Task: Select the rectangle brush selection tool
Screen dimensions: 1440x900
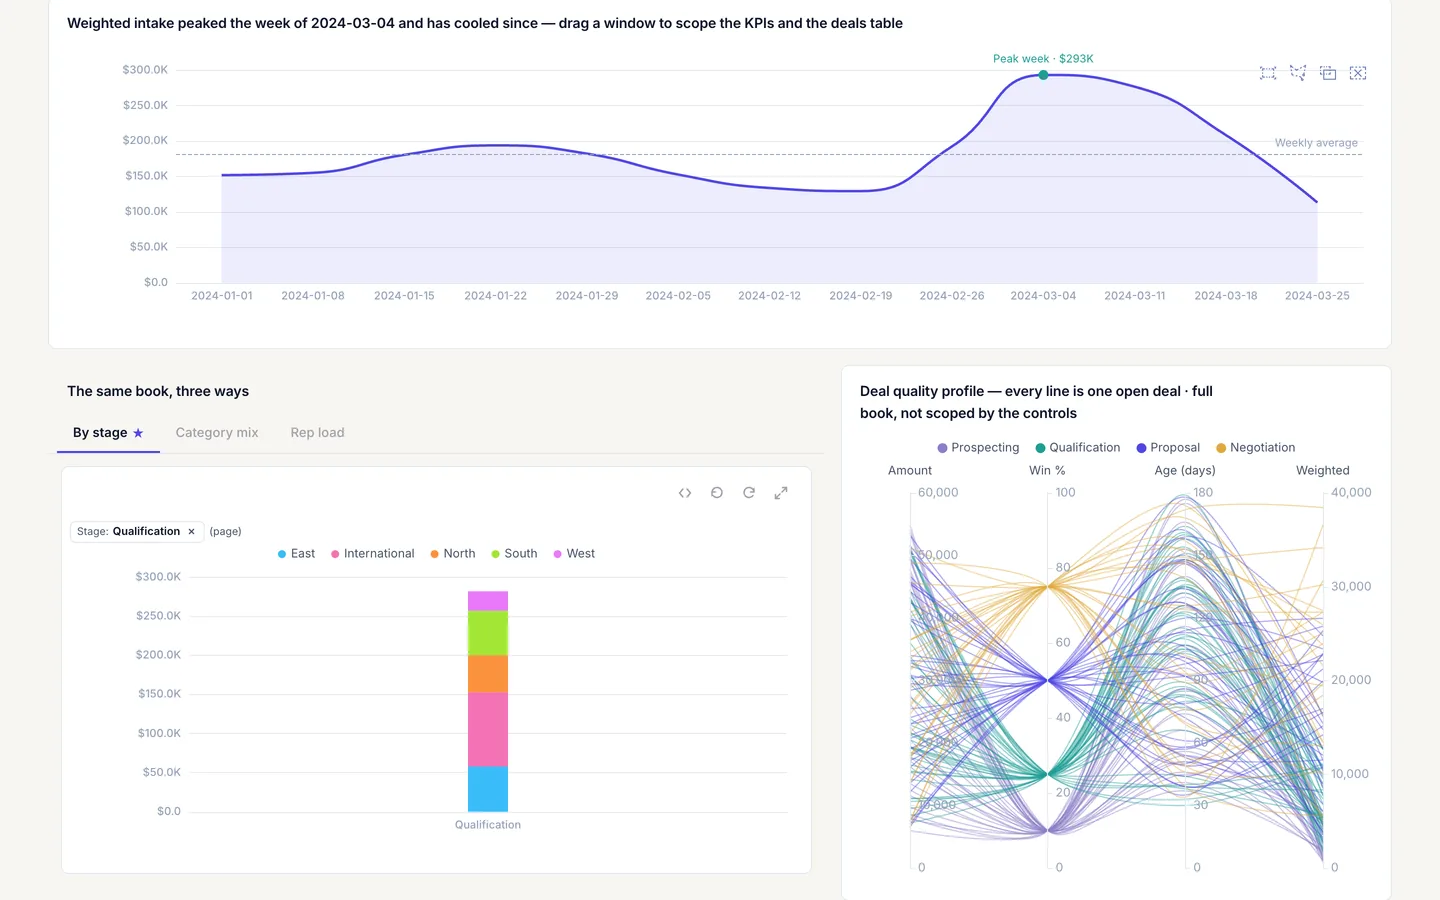Action: (x=1268, y=73)
